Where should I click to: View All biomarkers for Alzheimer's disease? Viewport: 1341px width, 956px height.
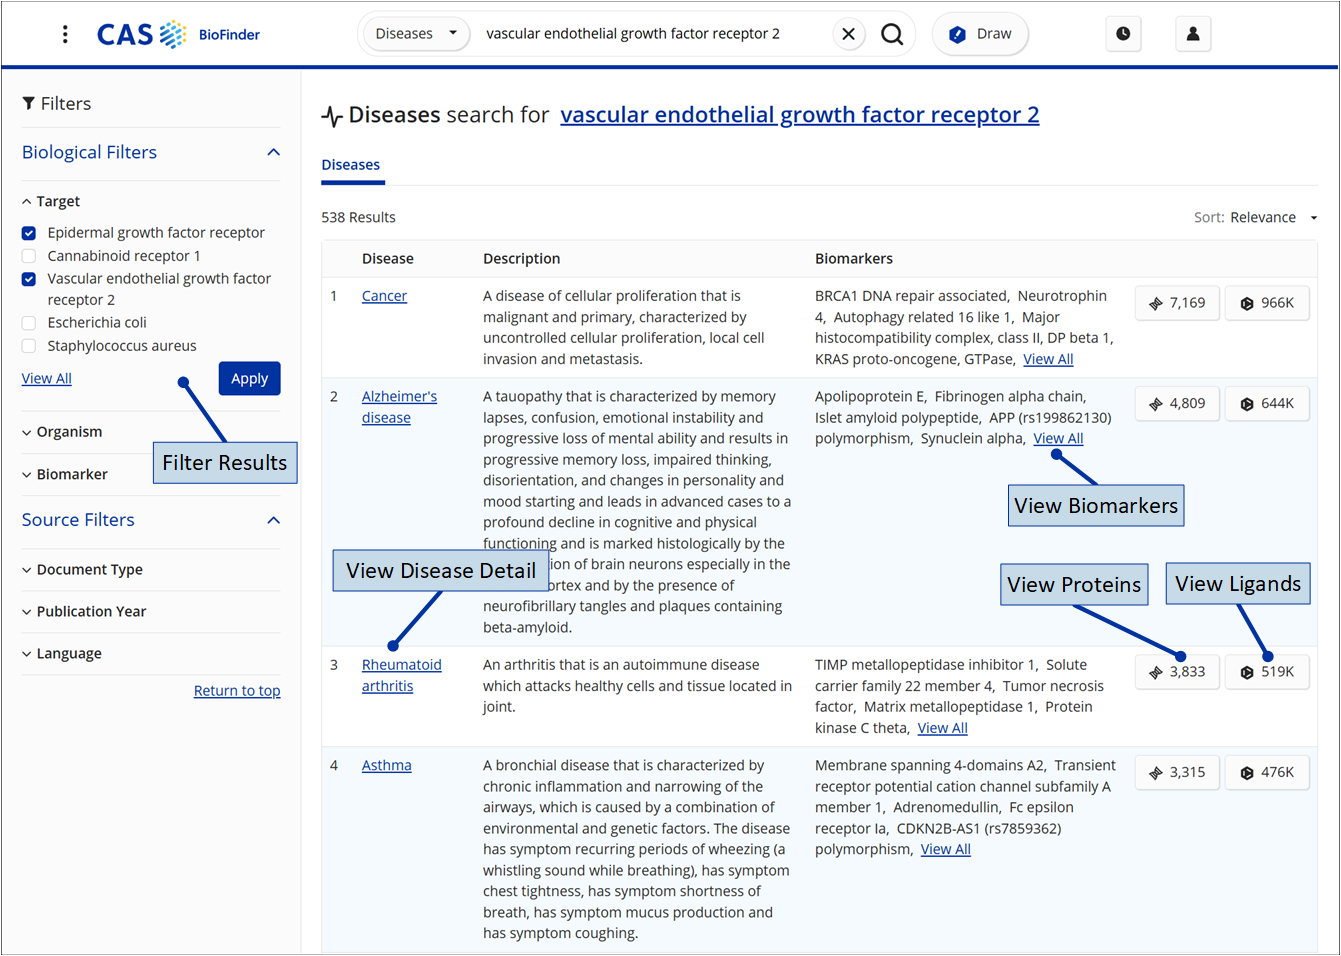pos(1058,438)
